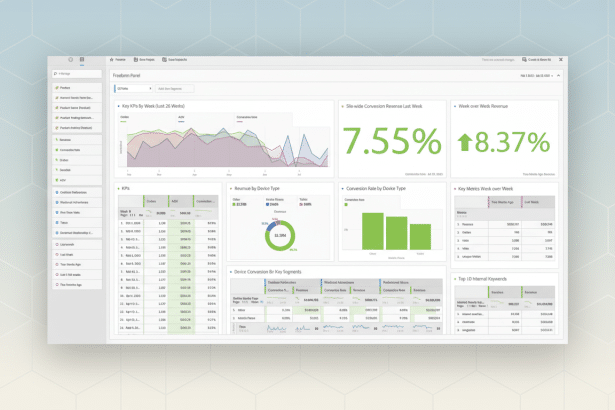Viewport: 615px width, 410px height.
Task: Select the Last Week date range component
Action: click(x=77, y=255)
